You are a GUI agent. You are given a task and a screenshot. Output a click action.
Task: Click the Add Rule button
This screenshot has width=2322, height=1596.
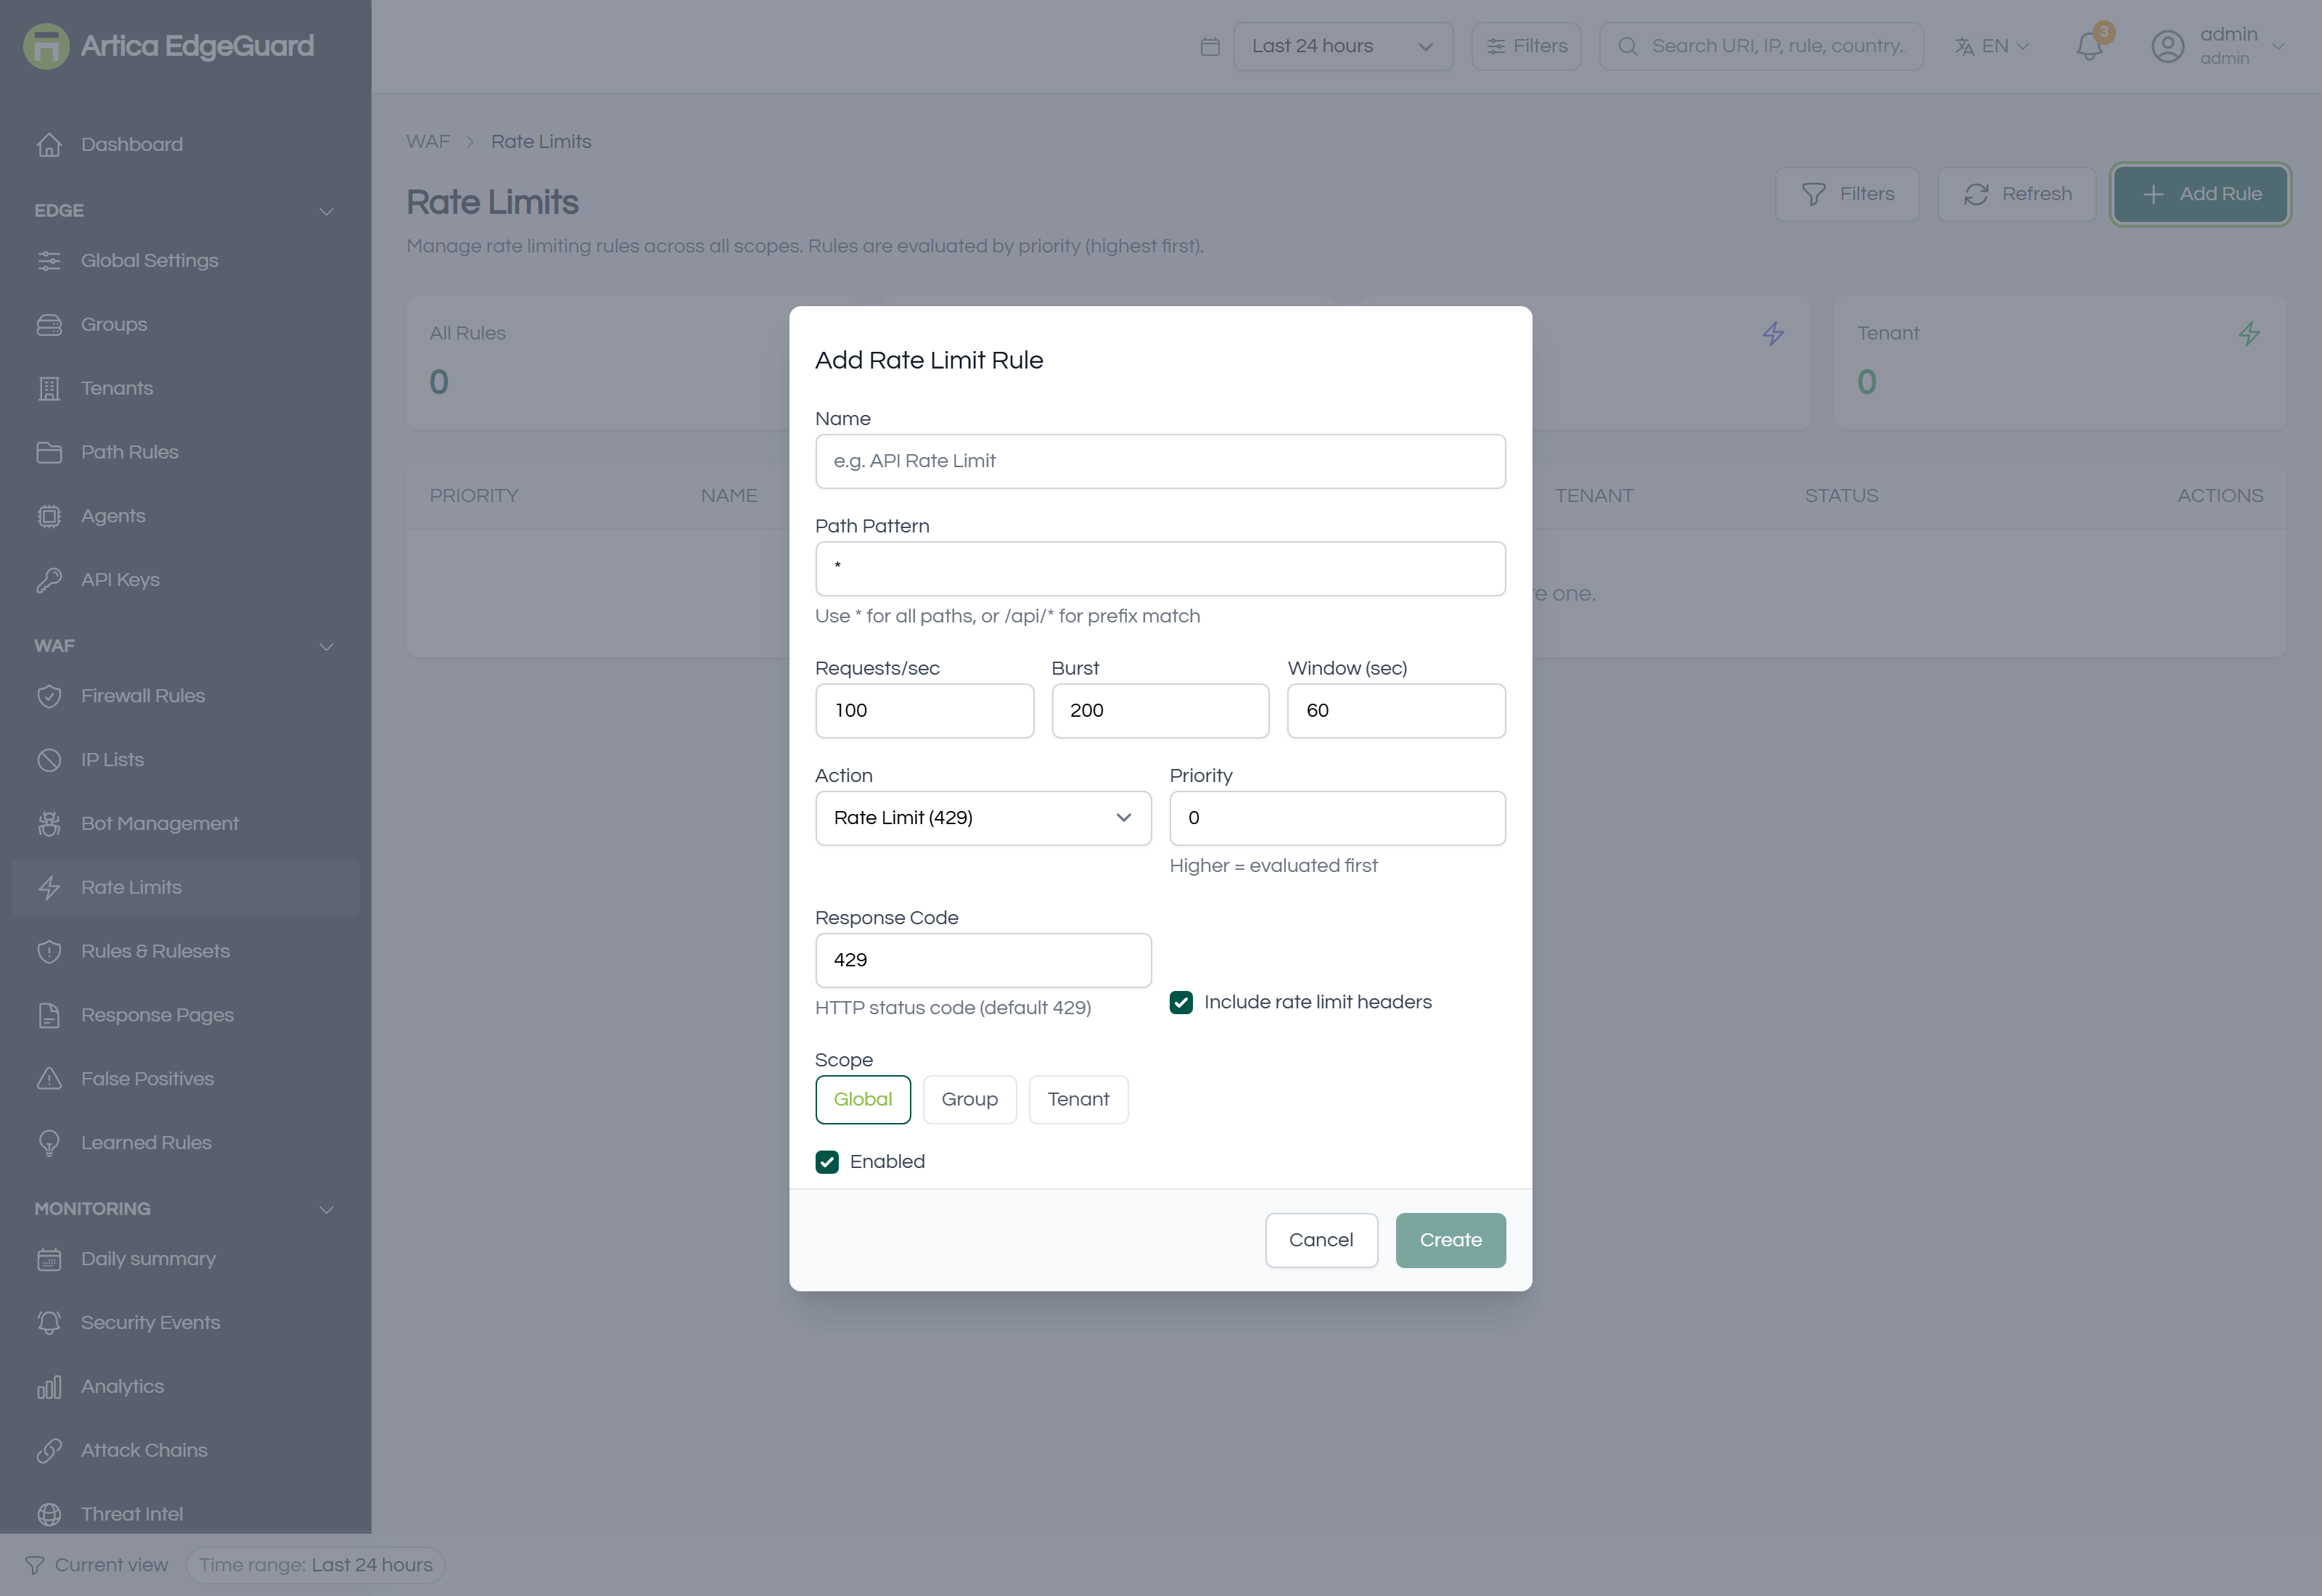[x=2200, y=194]
